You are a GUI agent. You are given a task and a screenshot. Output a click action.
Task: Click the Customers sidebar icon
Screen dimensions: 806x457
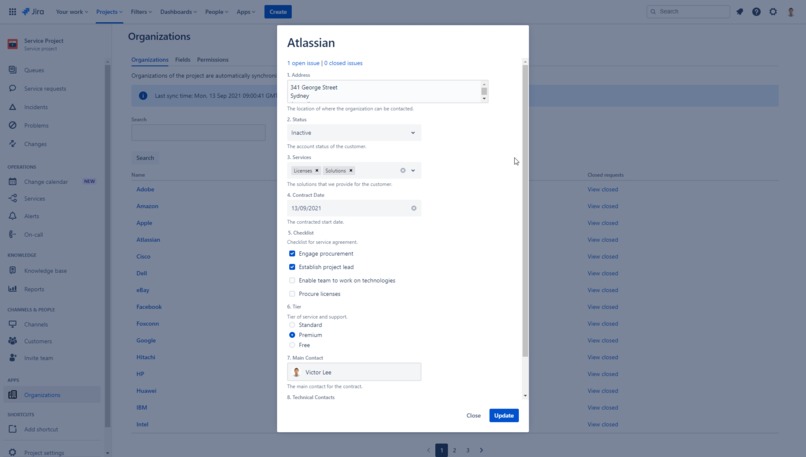tap(13, 341)
